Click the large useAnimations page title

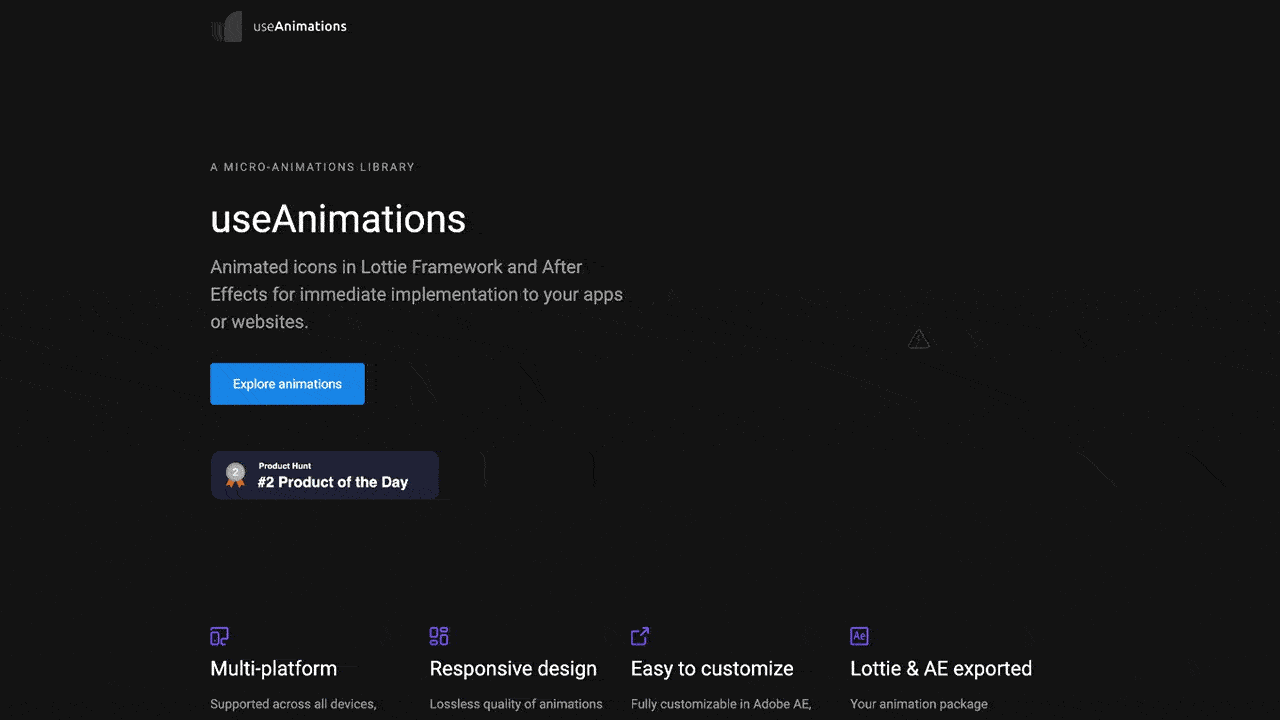pos(338,219)
